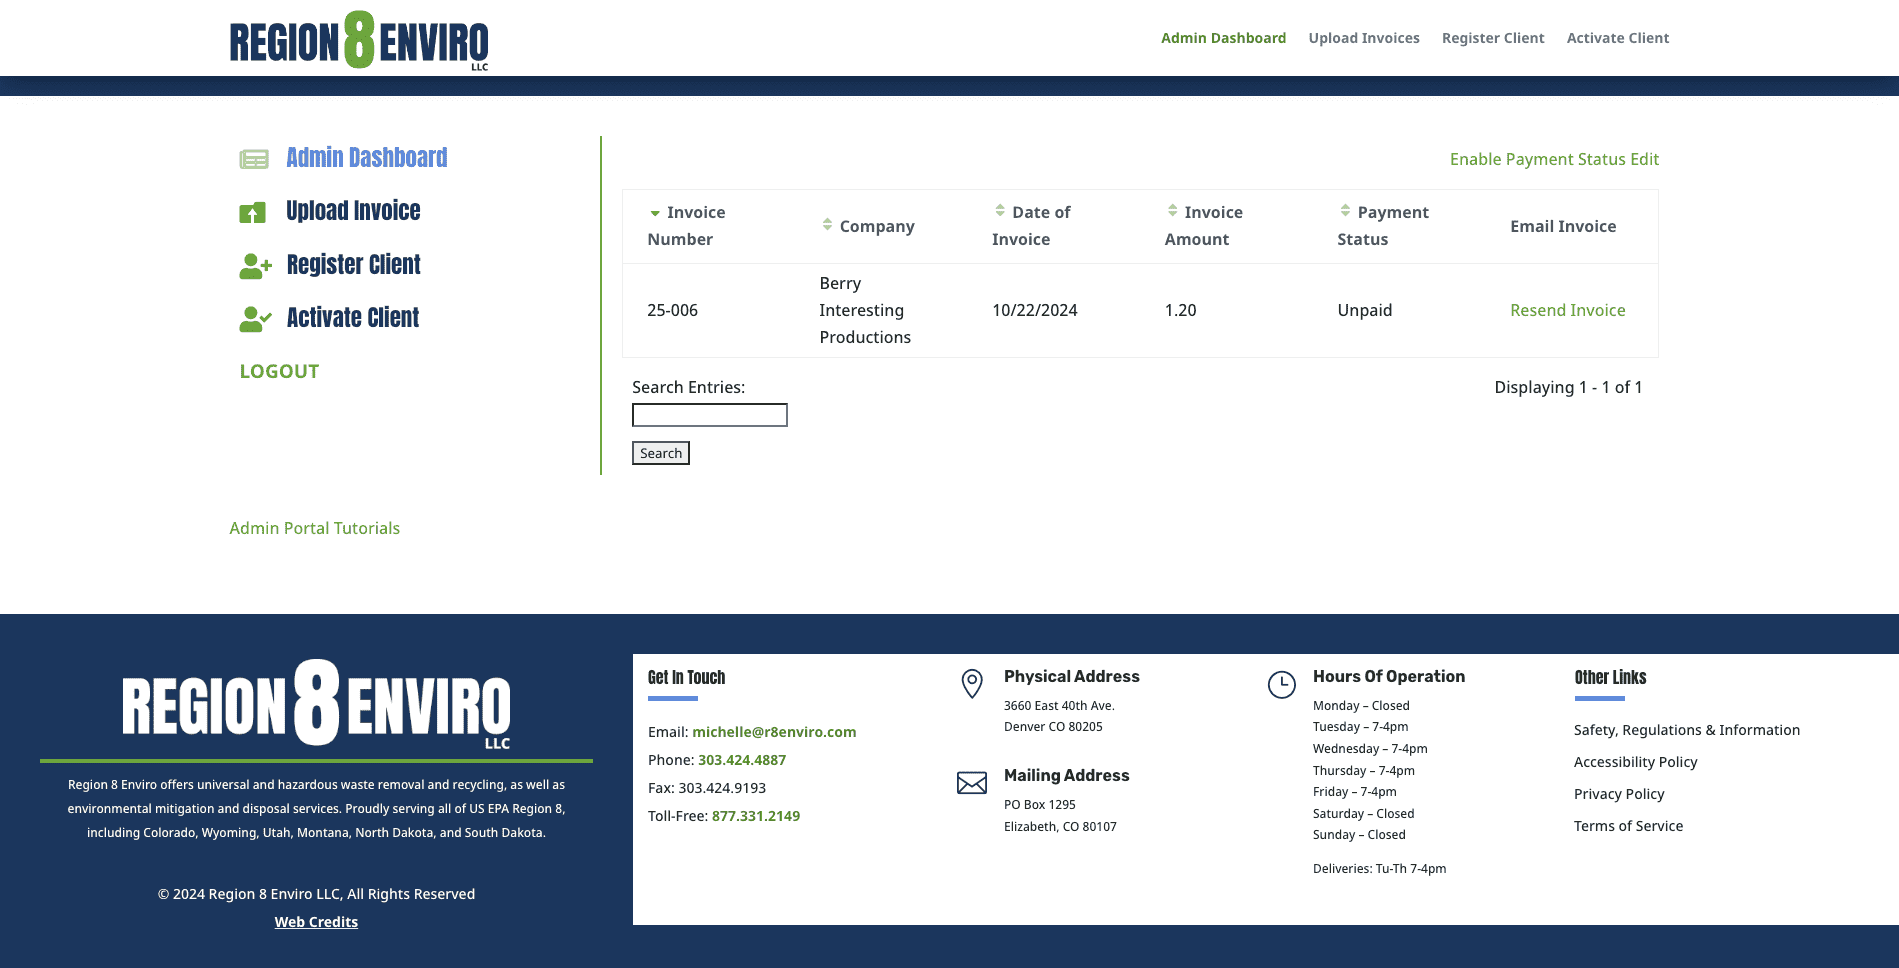Screen dimensions: 1899x968
Task: Click the Mailing Address envelope icon
Action: point(972,783)
